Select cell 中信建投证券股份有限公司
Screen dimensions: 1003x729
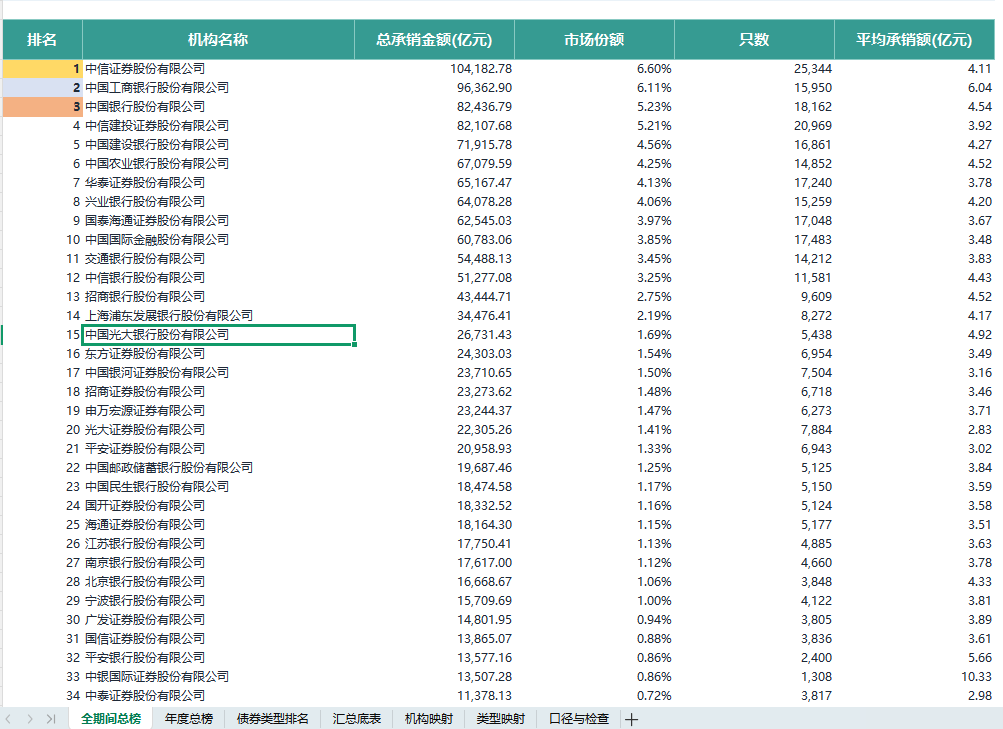[x=218, y=125]
